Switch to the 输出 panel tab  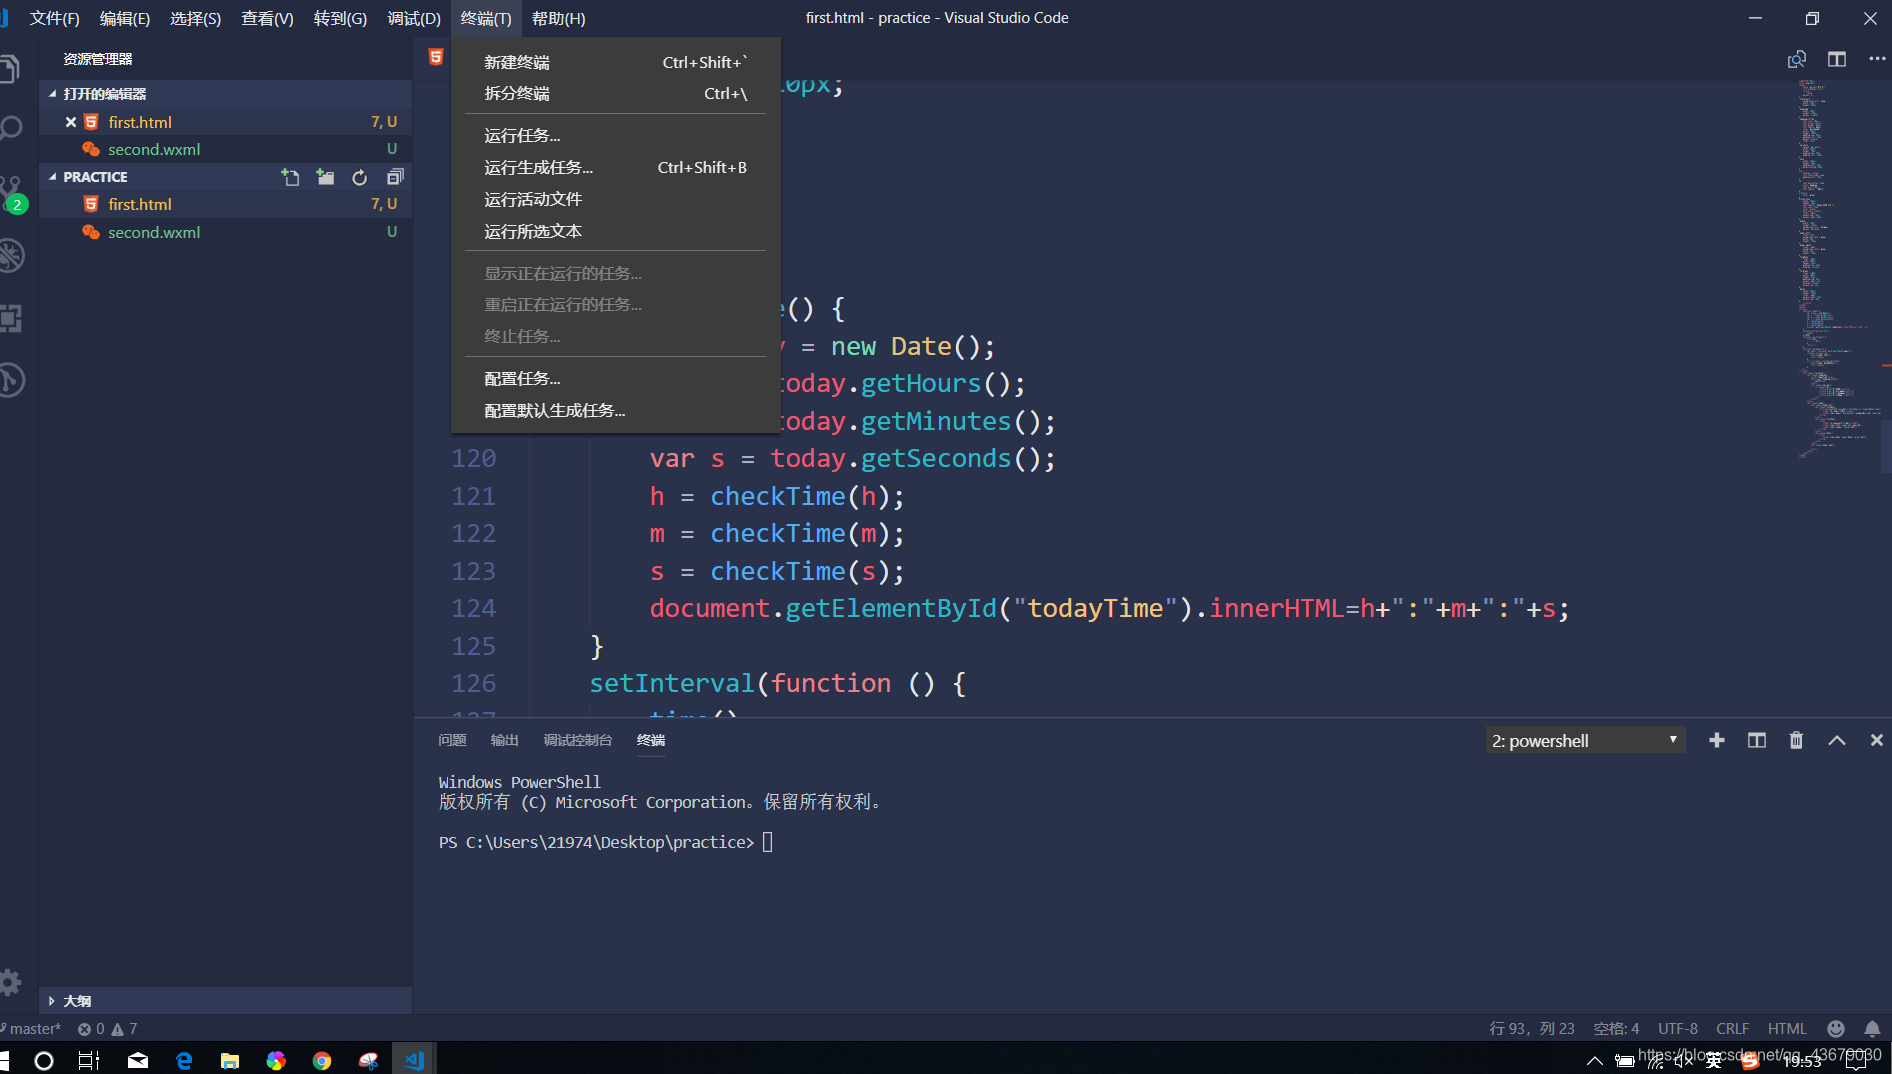pyautogui.click(x=504, y=740)
